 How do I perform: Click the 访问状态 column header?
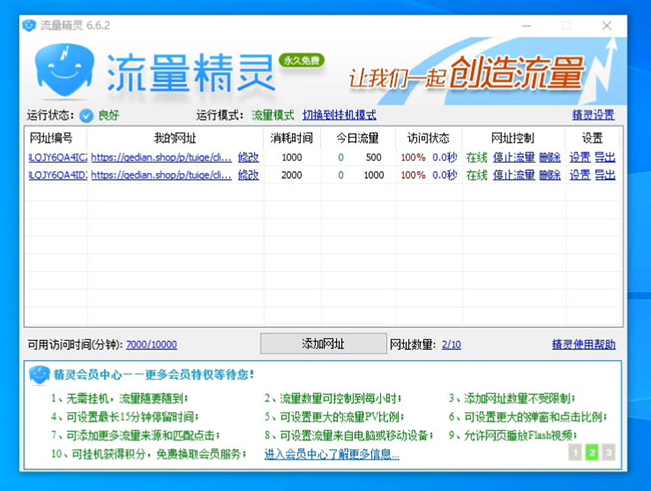pos(428,138)
